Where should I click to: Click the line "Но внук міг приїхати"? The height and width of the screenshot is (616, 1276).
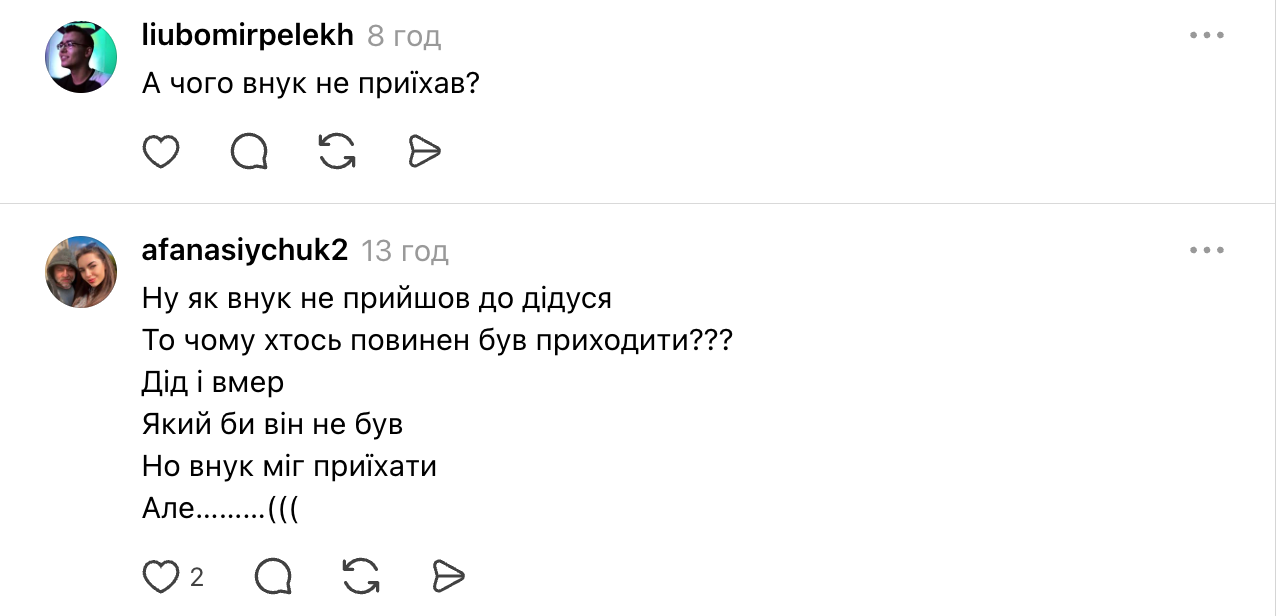(289, 467)
